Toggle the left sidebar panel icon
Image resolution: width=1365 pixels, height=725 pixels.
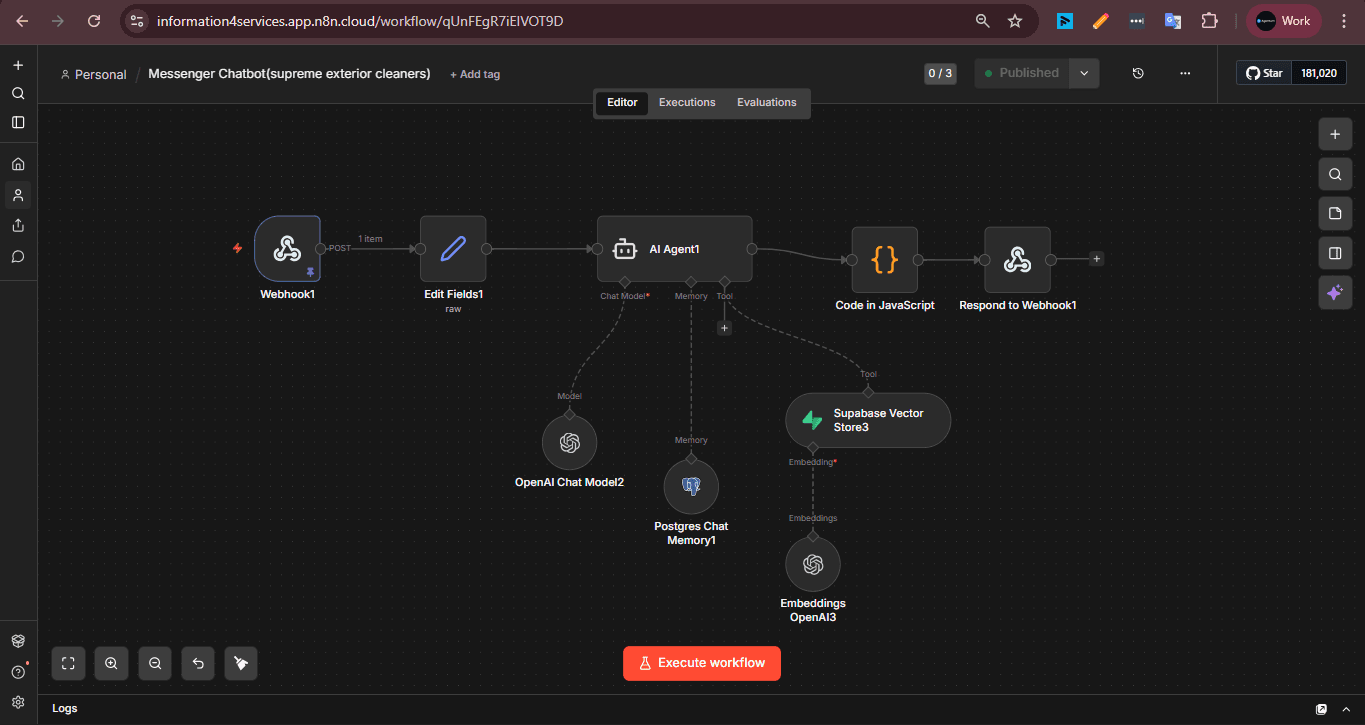(18, 122)
